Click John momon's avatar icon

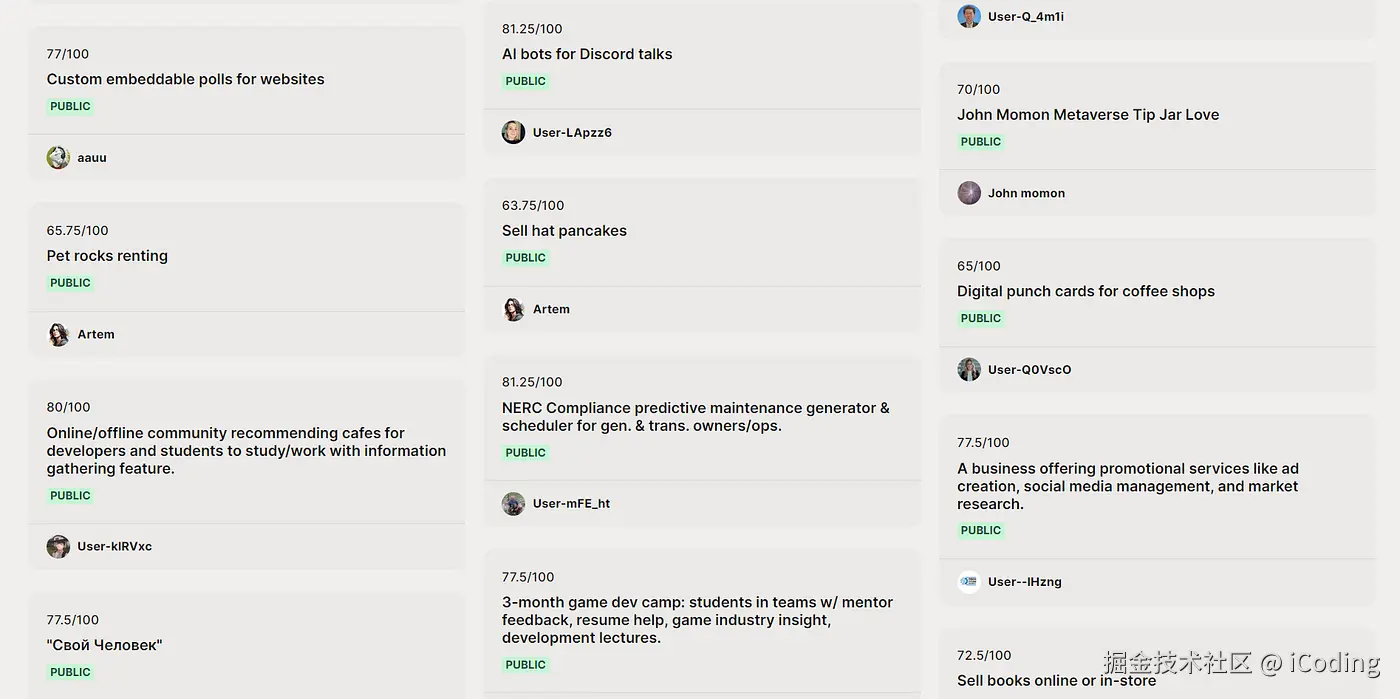point(969,193)
